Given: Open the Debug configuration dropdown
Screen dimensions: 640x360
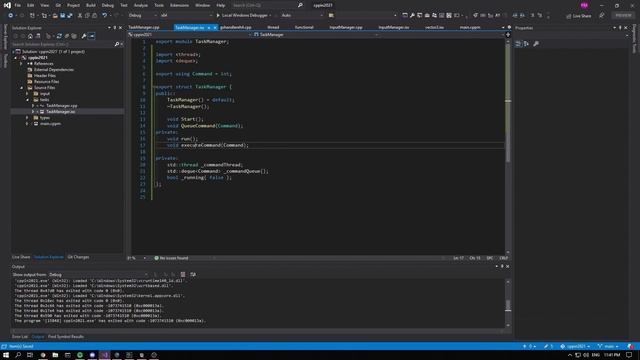Looking at the screenshot, I should (x=142, y=16).
